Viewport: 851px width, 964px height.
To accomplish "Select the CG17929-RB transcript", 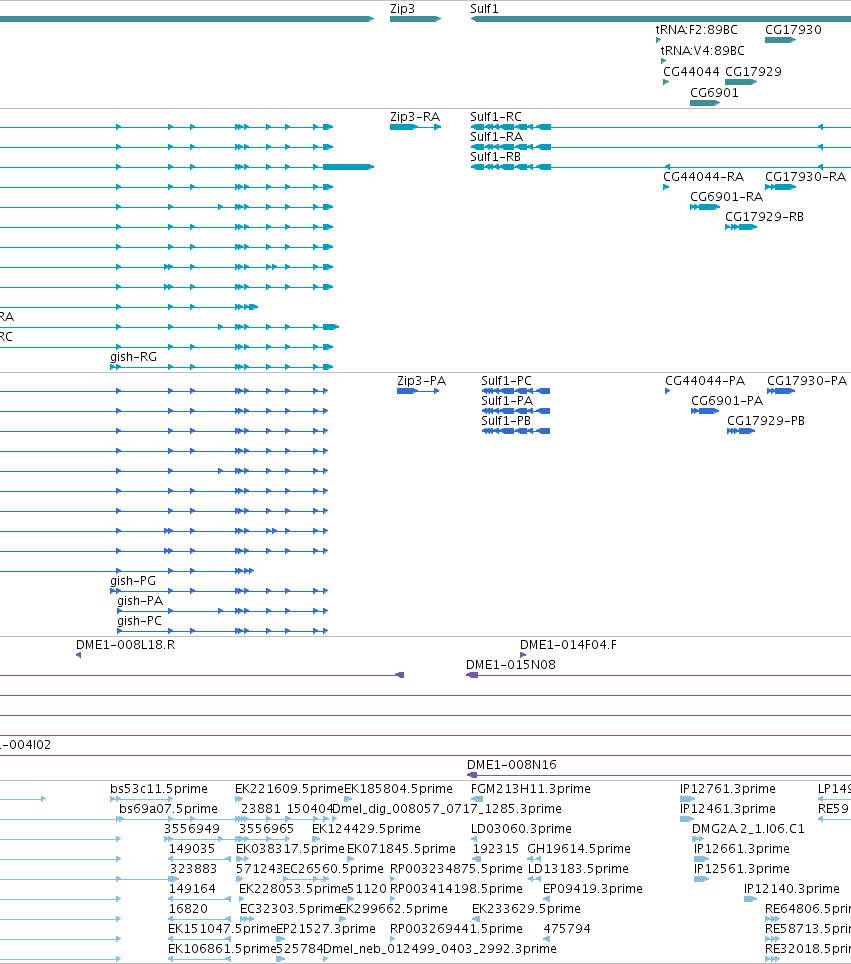I will tap(740, 227).
